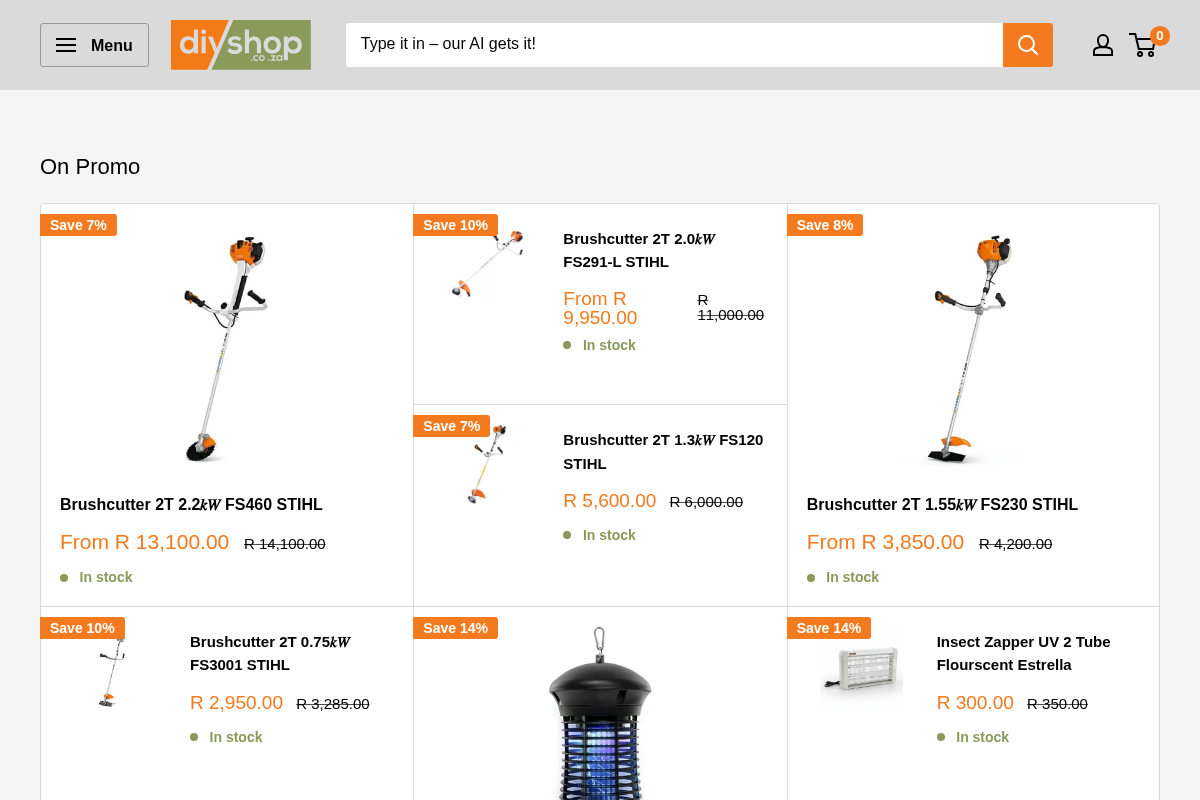Click the diyshop.co.za logo

pos(240,45)
